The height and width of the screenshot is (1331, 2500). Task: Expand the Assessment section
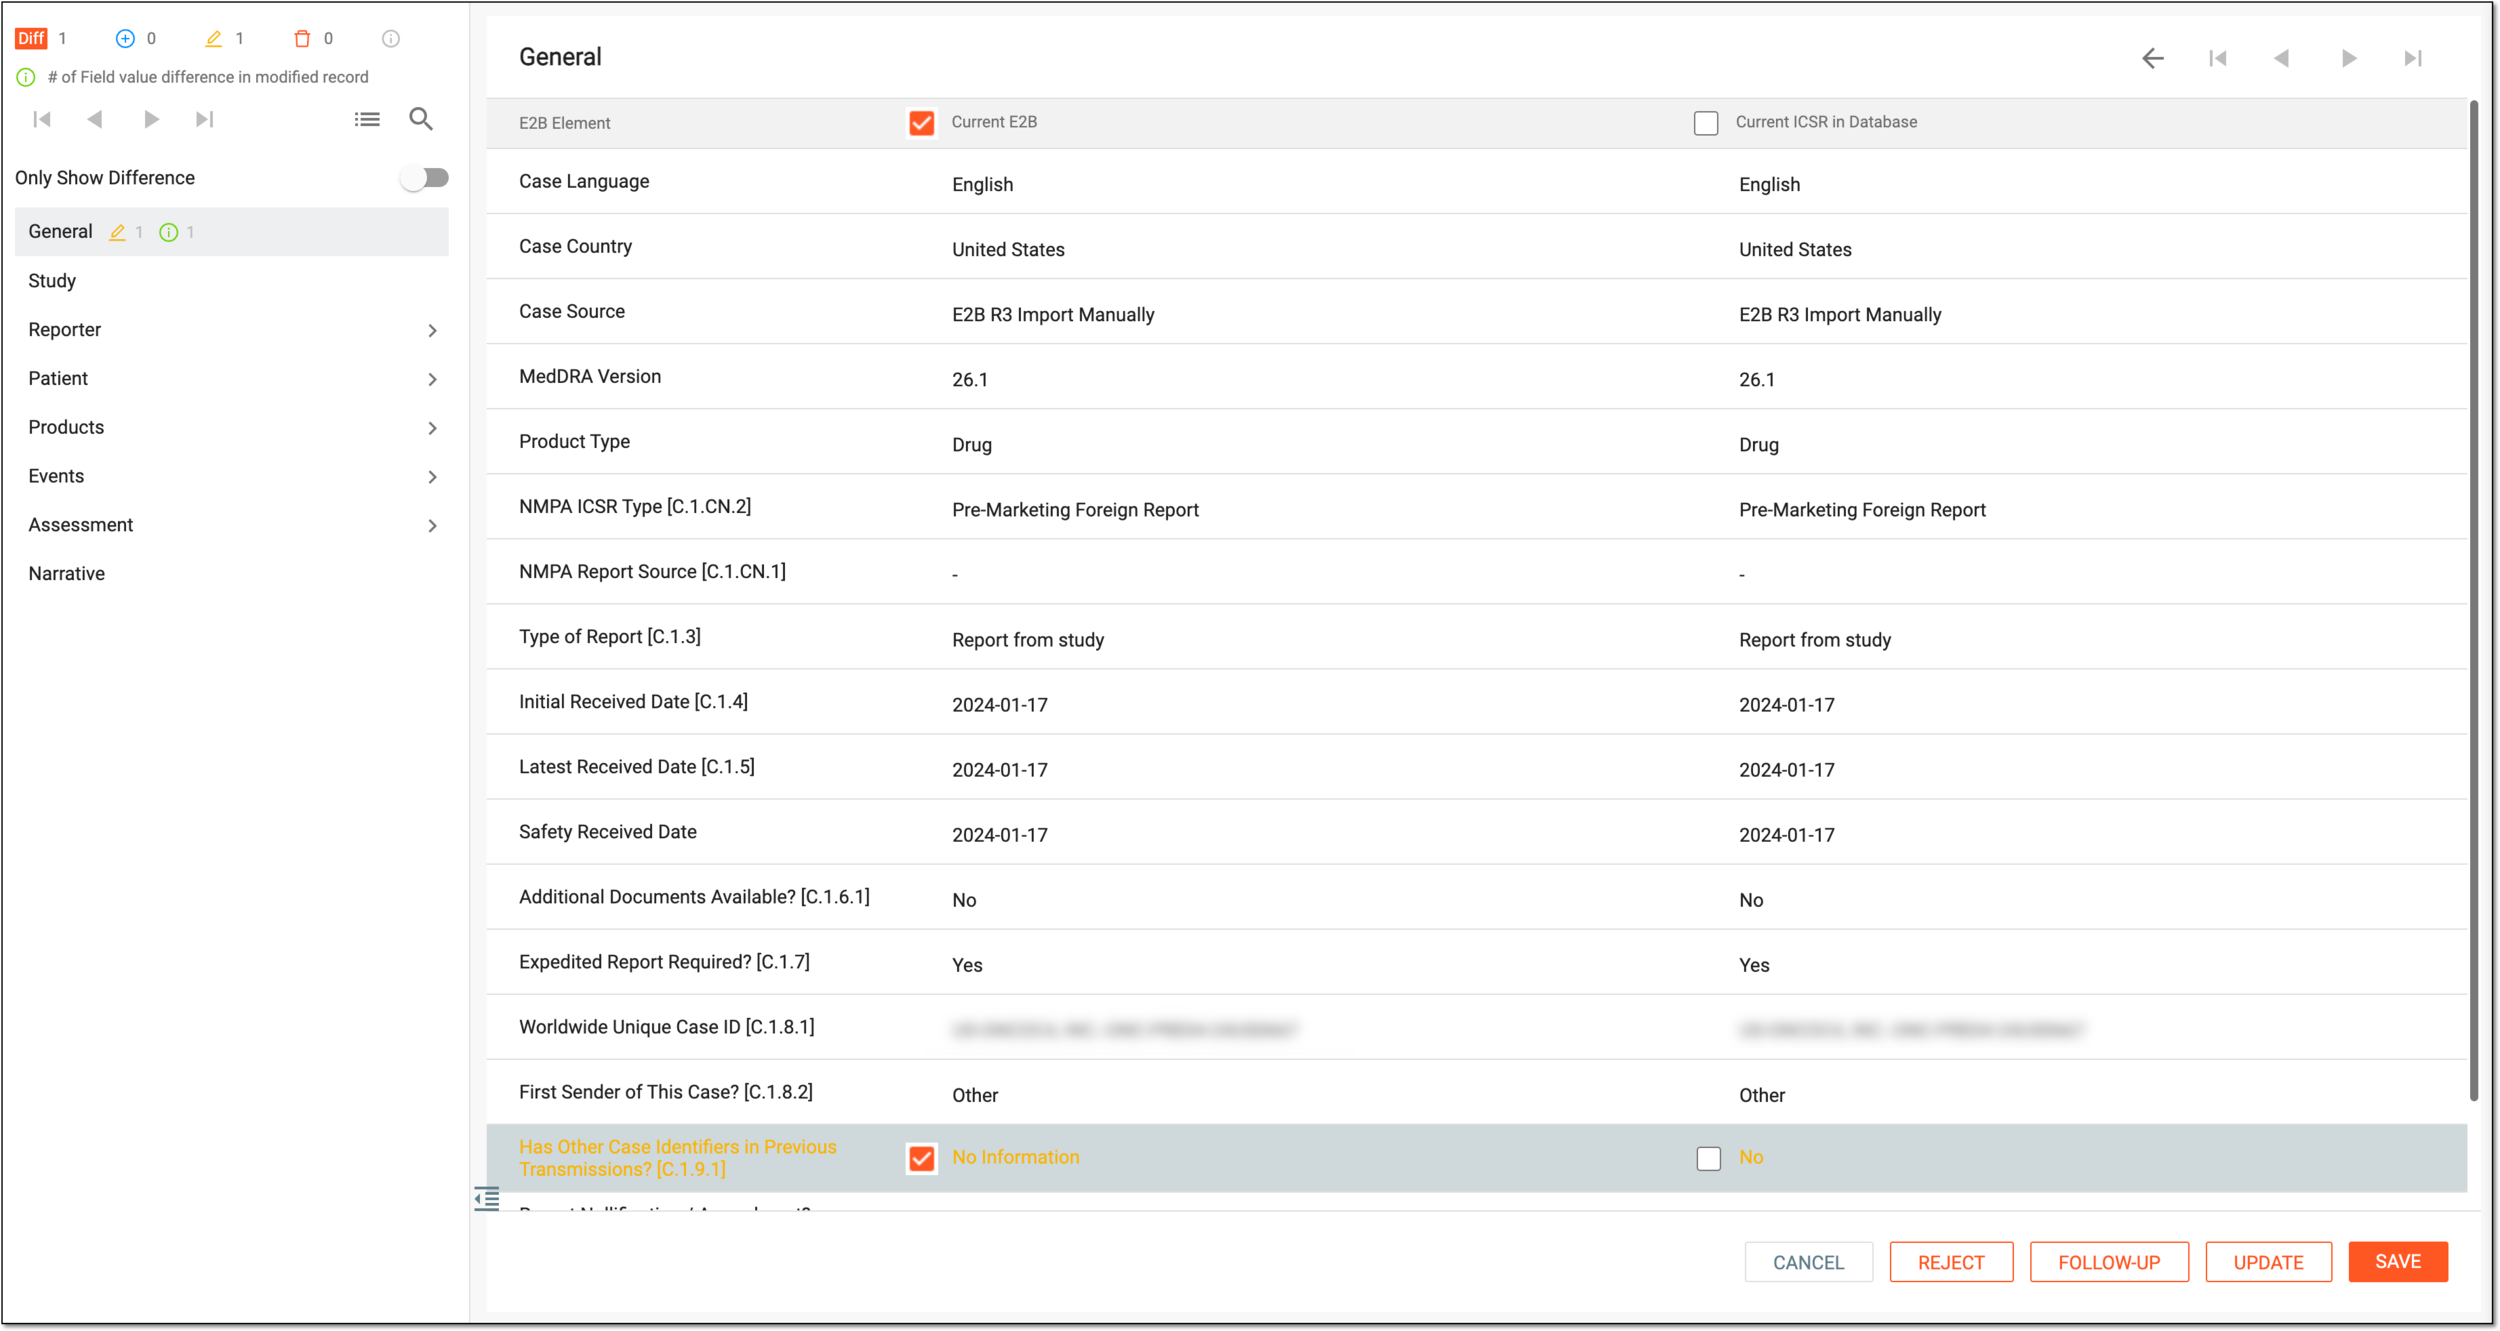[x=432, y=526]
